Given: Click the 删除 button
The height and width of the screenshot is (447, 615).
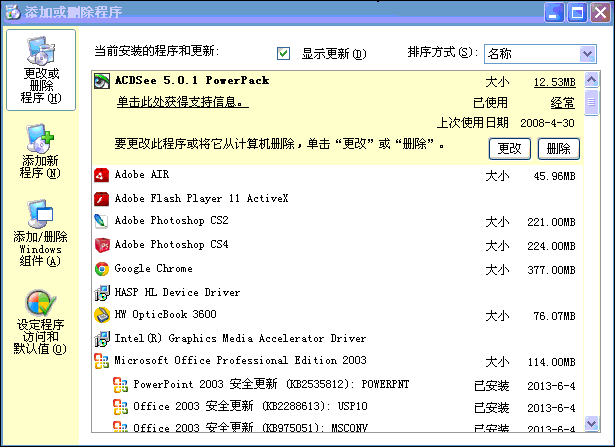Looking at the screenshot, I should click(559, 149).
